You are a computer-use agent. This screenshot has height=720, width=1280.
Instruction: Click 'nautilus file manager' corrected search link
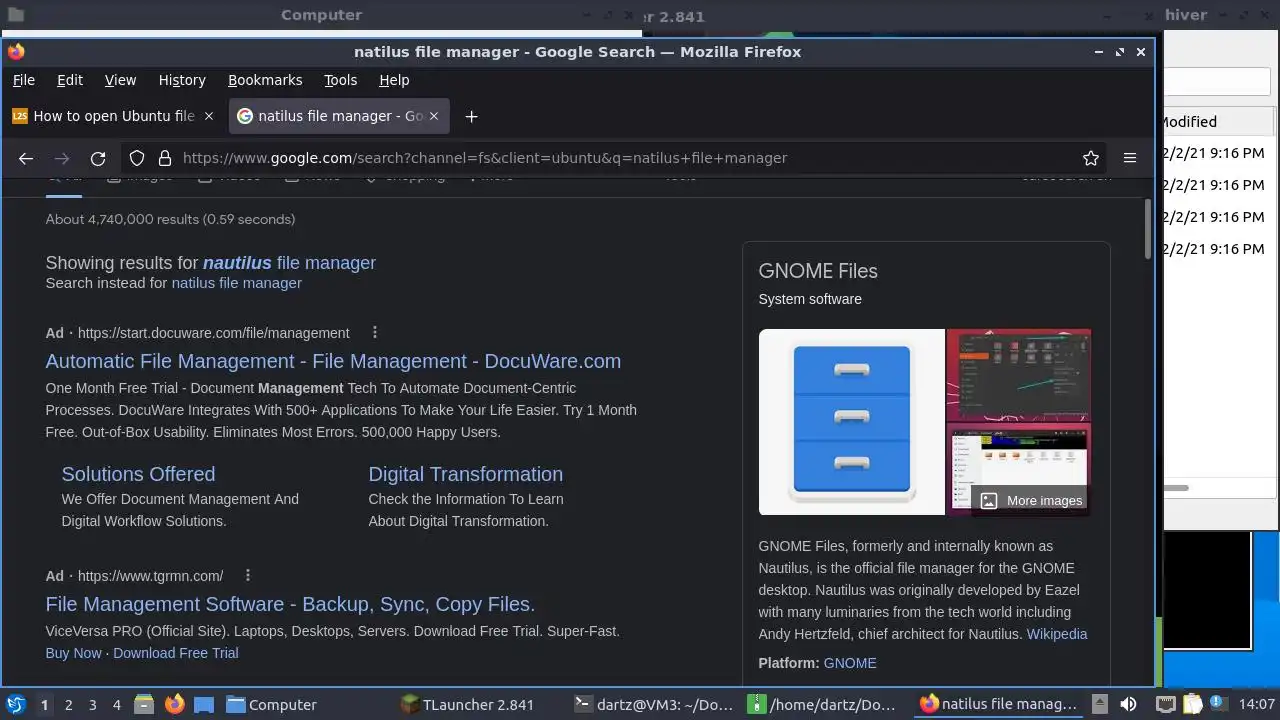[x=289, y=263]
